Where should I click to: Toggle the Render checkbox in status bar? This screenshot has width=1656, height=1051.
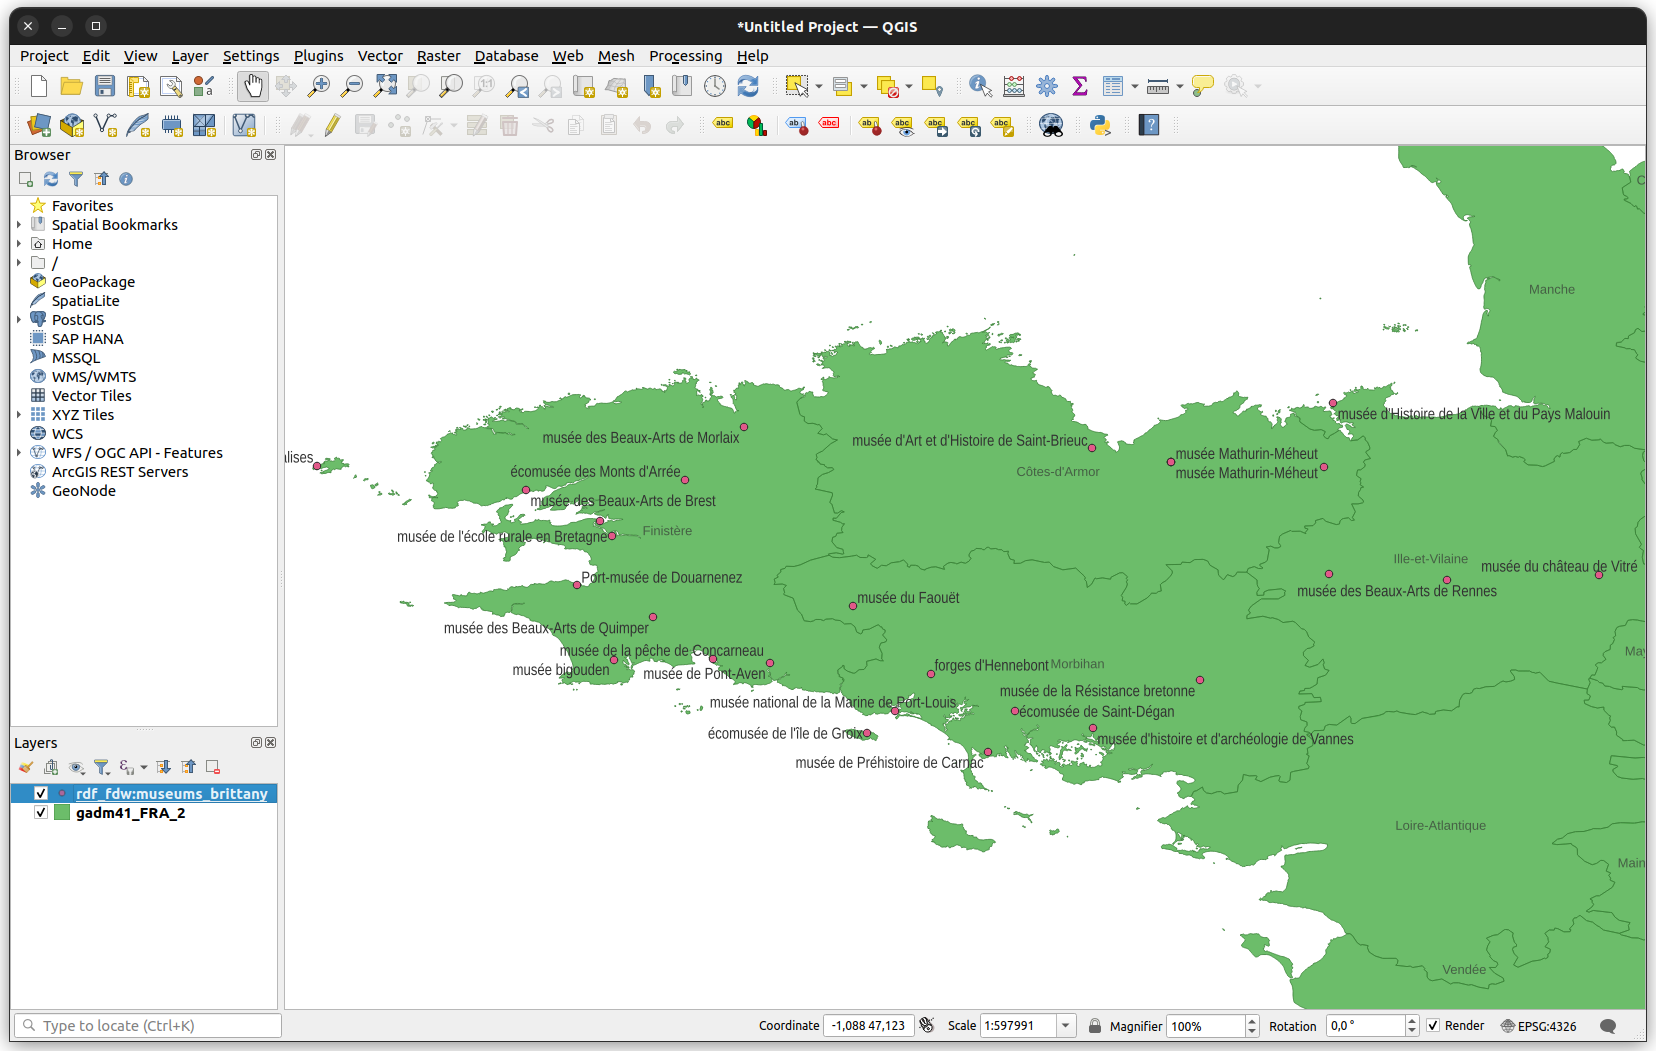pos(1433,1025)
